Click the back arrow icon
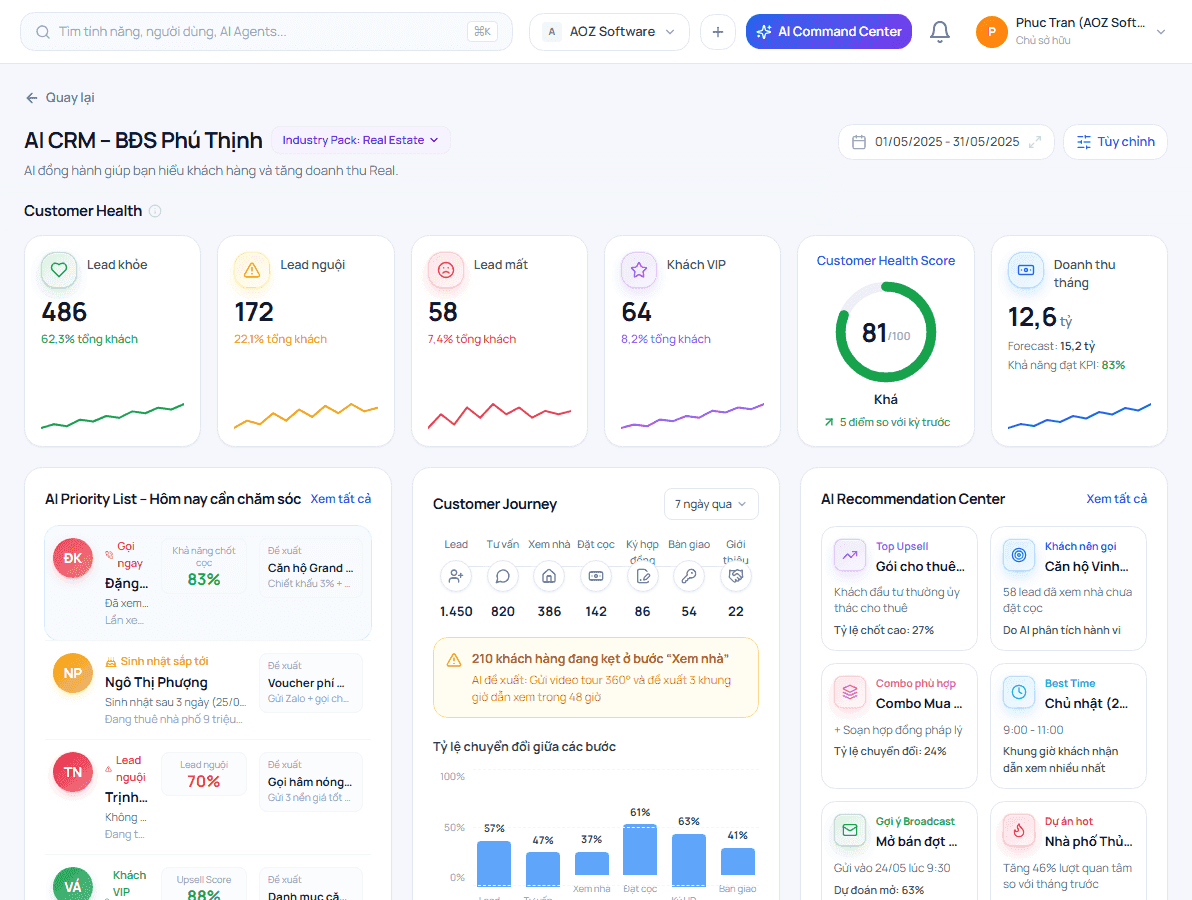Screen dimensions: 1192x900 click(32, 98)
